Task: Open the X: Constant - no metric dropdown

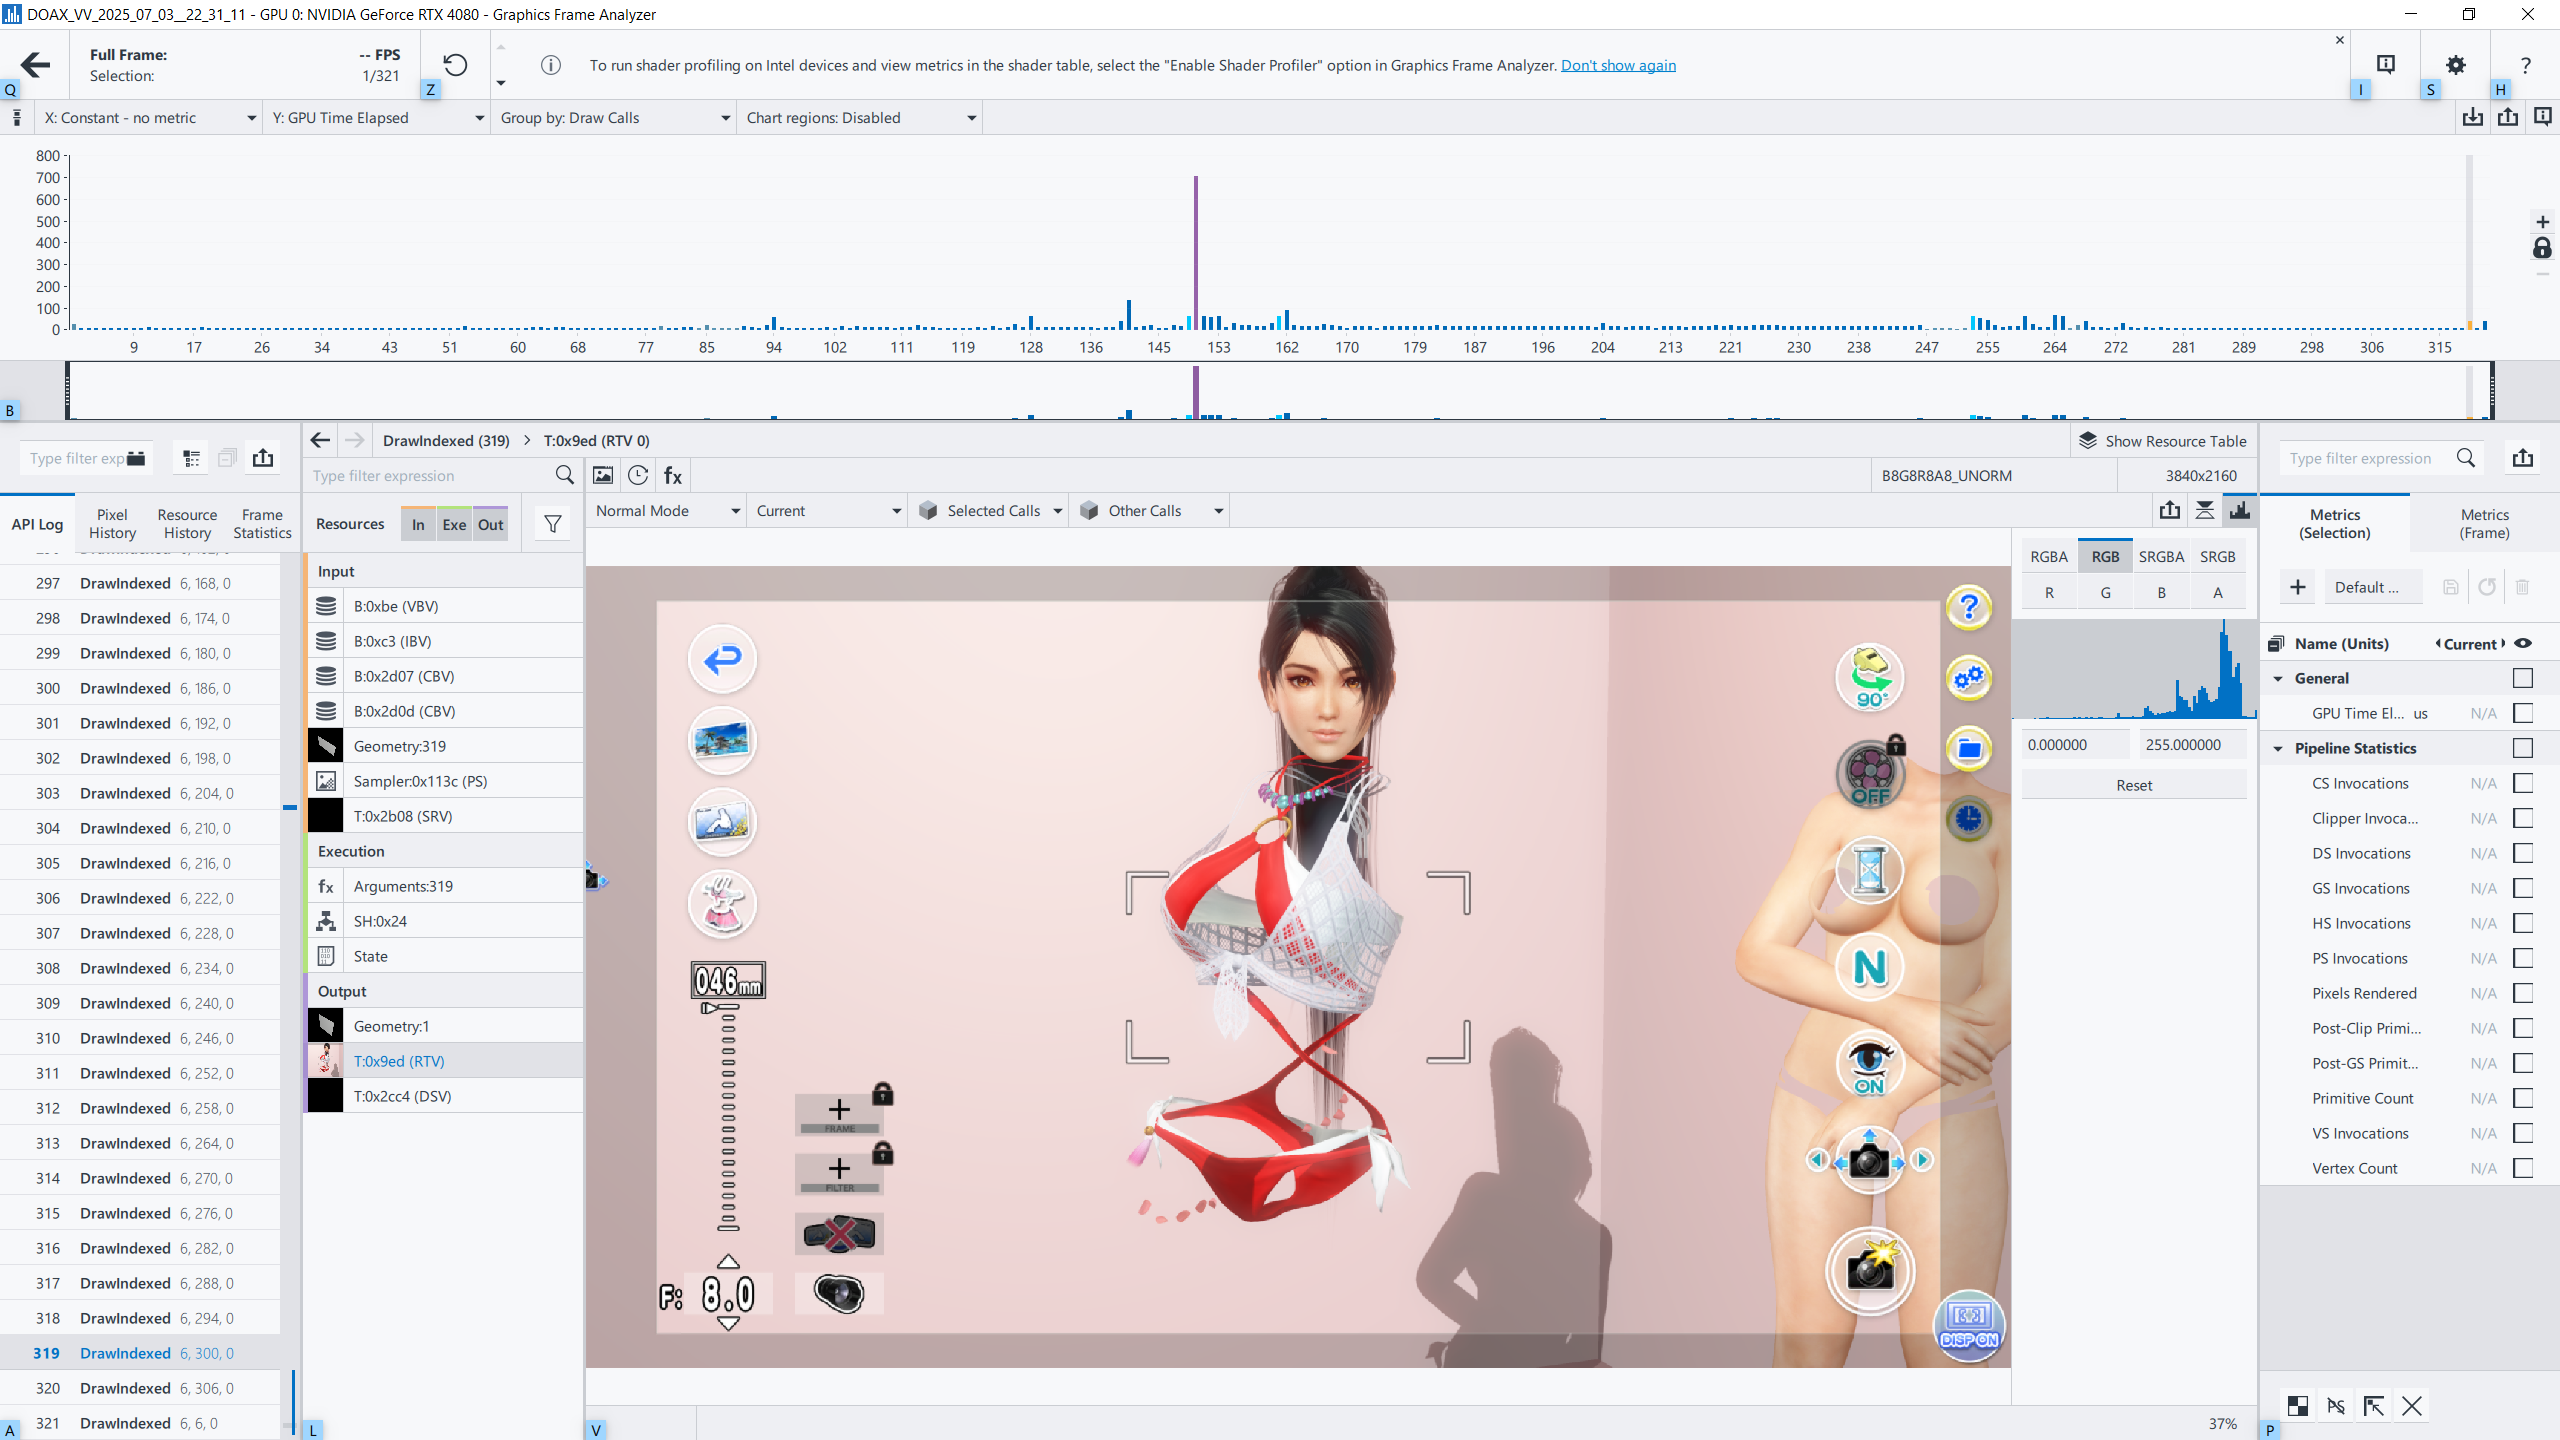Action: click(x=150, y=118)
